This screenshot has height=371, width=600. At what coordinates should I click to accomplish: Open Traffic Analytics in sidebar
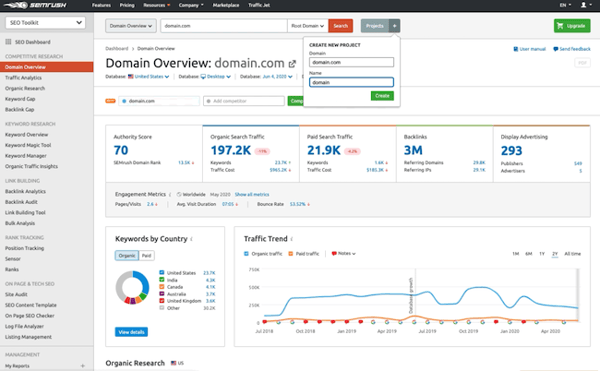pyautogui.click(x=23, y=78)
